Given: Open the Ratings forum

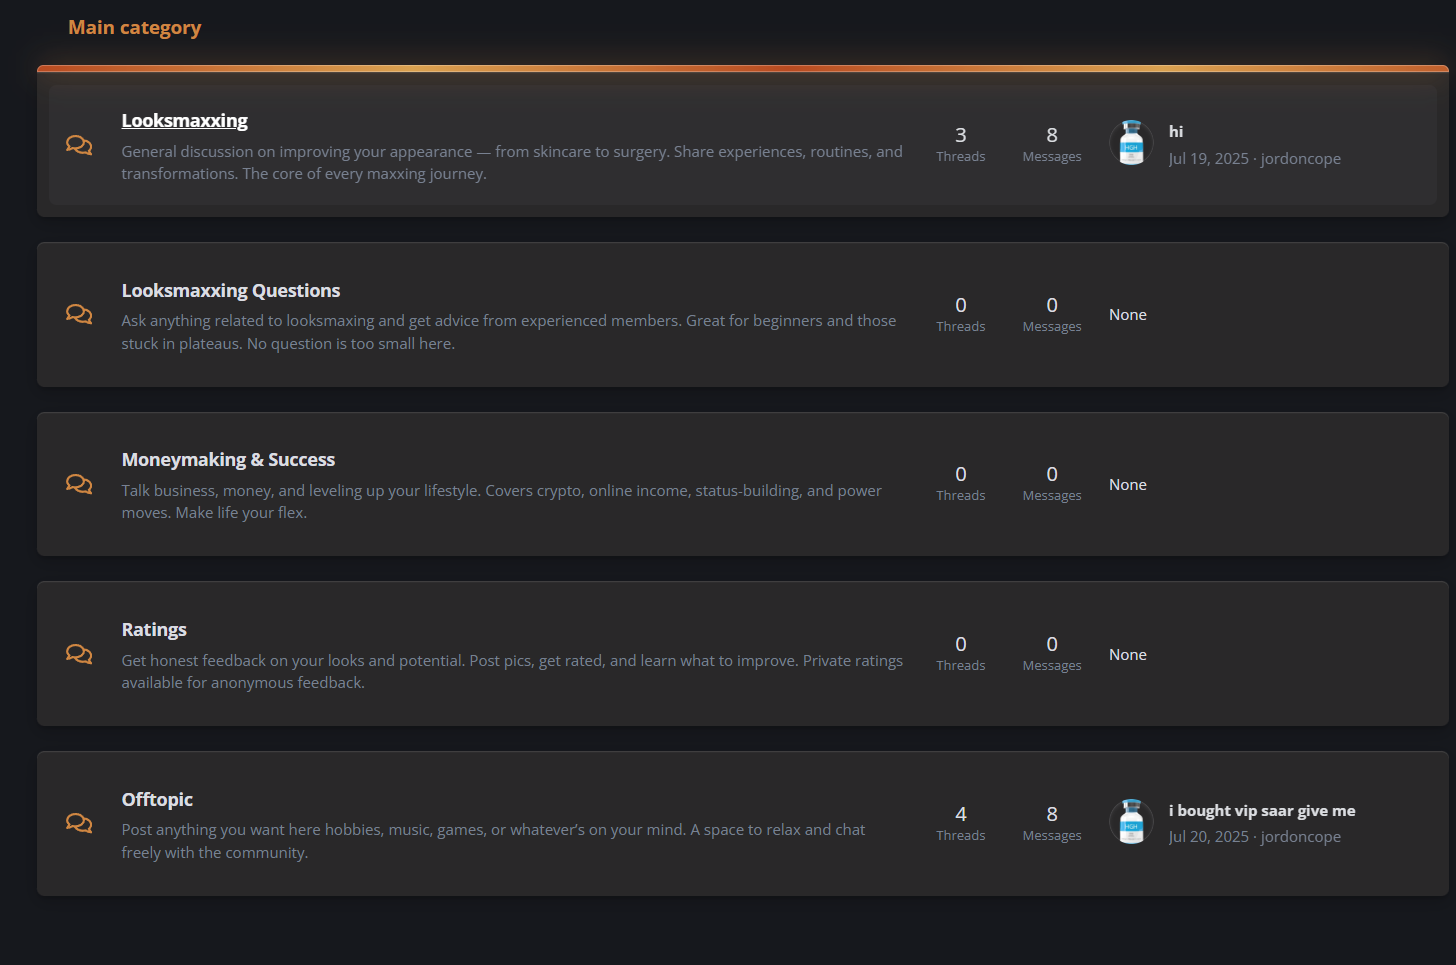Looking at the screenshot, I should [x=154, y=630].
